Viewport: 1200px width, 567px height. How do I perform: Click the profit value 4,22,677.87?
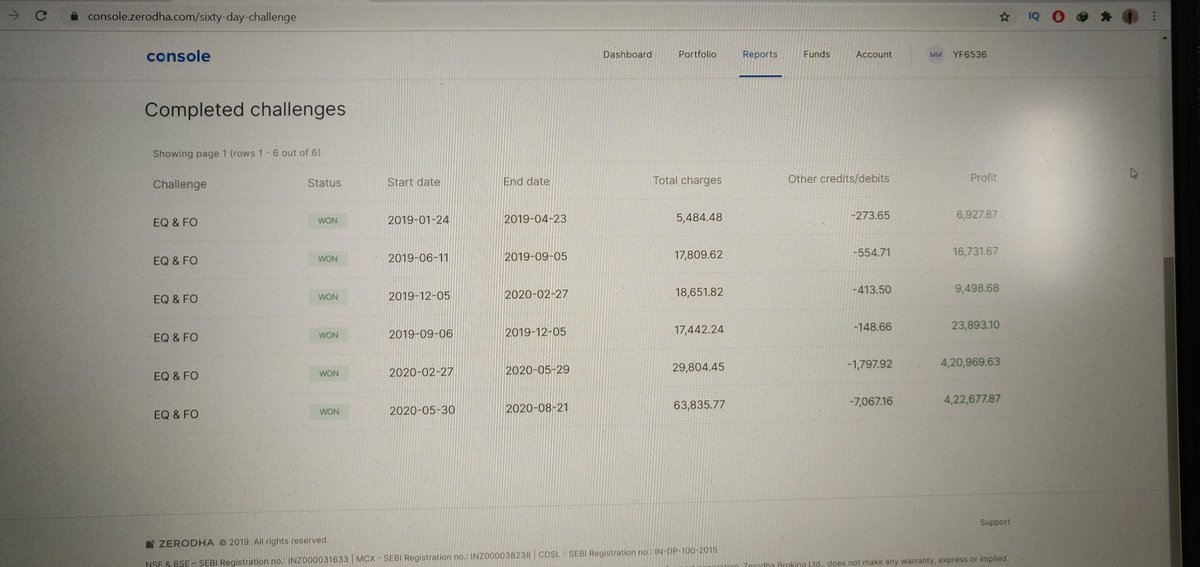click(x=972, y=398)
